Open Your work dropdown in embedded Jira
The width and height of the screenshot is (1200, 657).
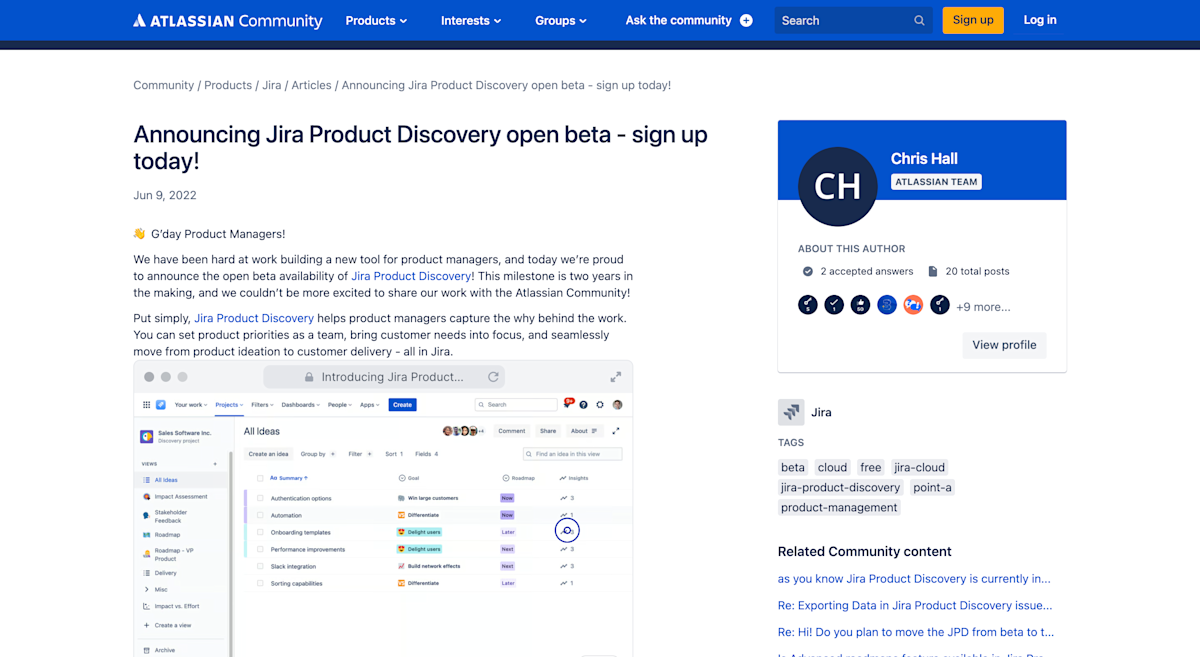(191, 405)
